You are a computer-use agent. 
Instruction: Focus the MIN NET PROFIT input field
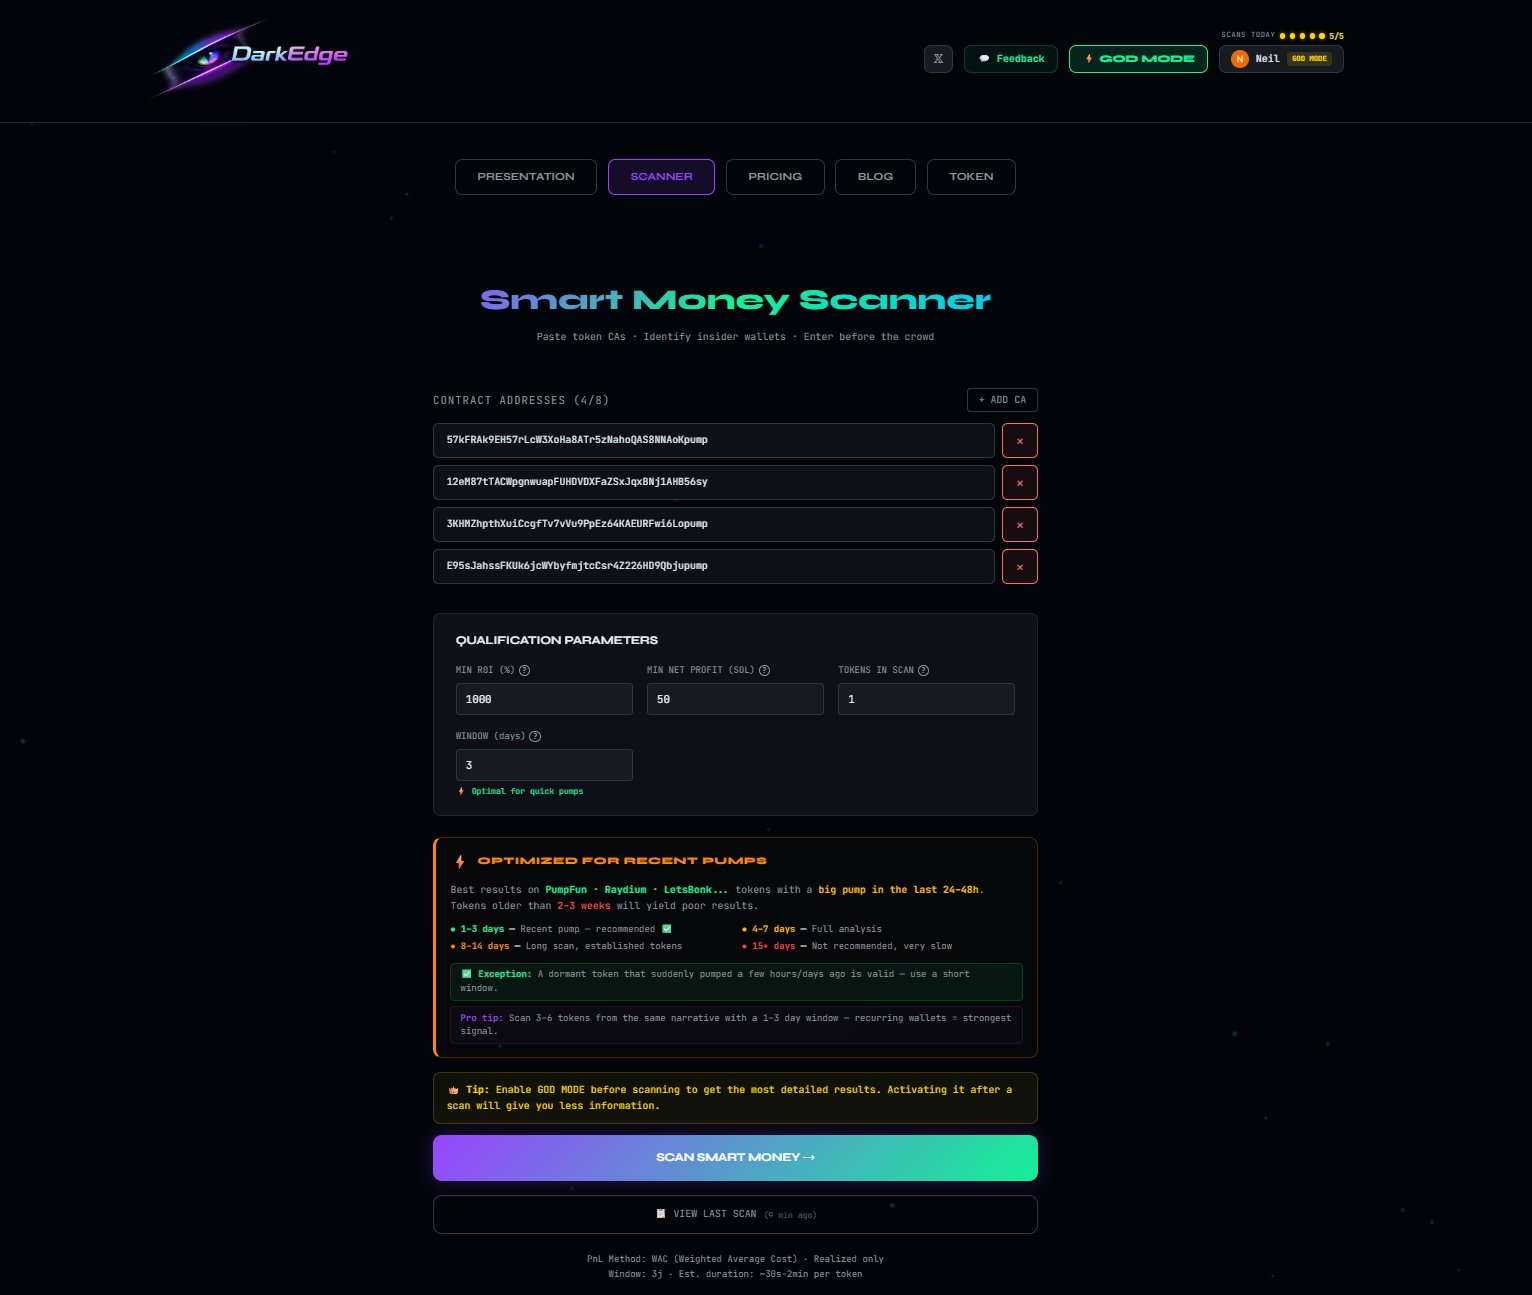pos(735,699)
